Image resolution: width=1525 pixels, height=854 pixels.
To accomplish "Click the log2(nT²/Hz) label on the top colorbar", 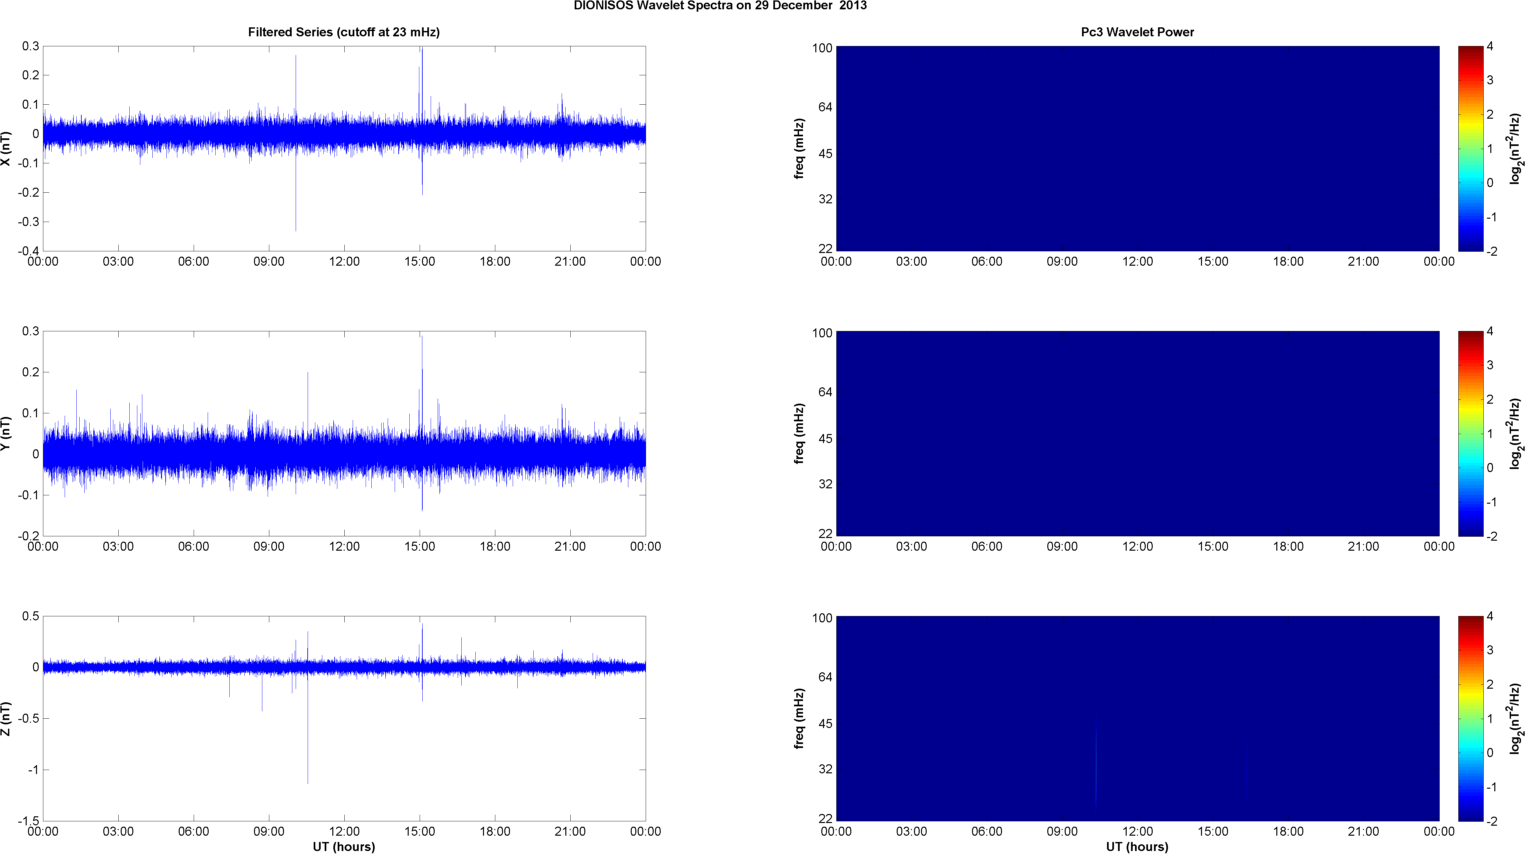I will point(1515,148).
